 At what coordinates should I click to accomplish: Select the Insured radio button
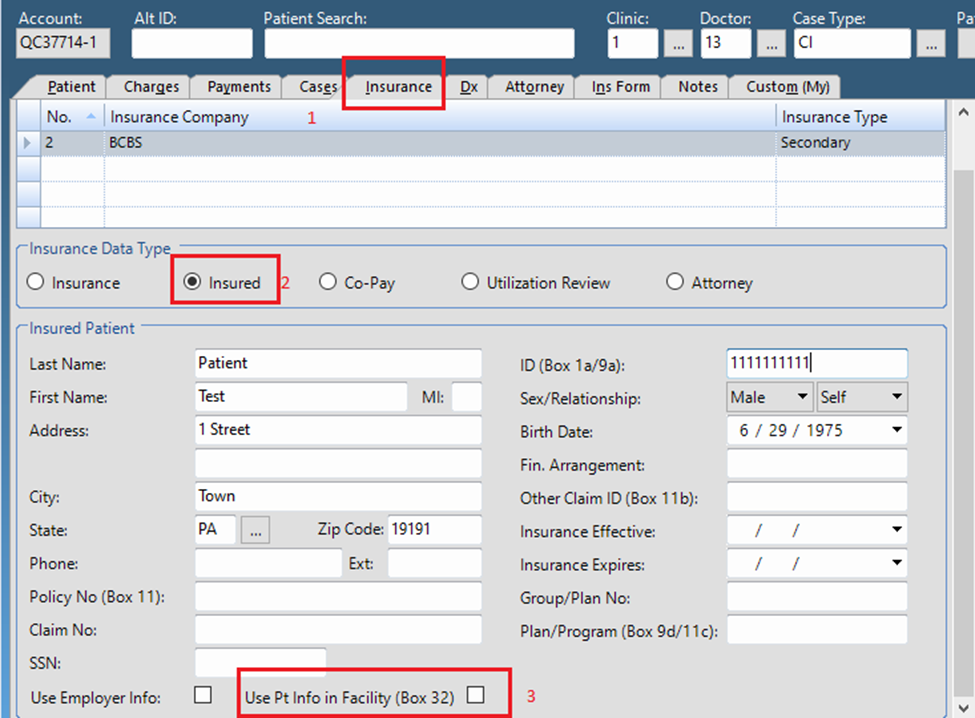pos(192,282)
